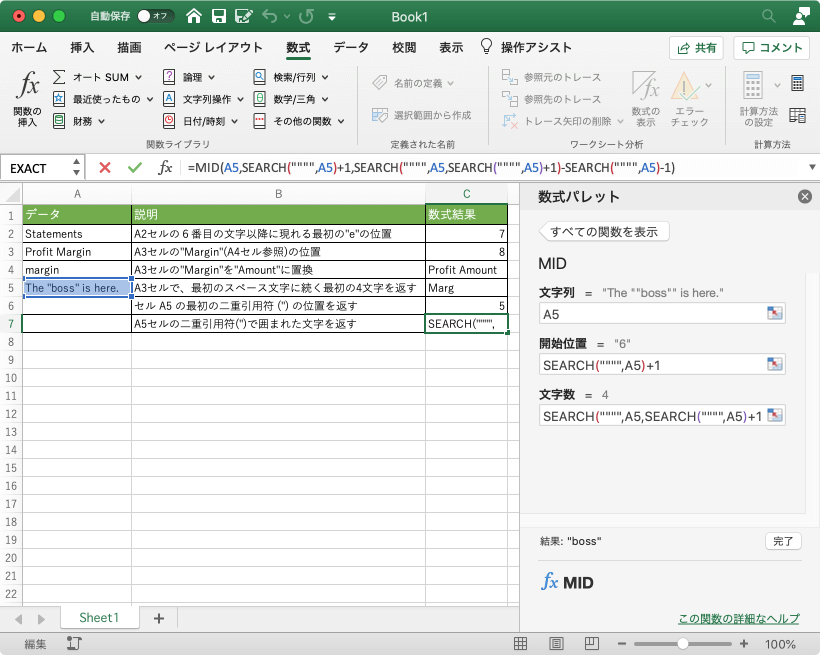Switch to the データ tab
The height and width of the screenshot is (655, 820).
pos(351,48)
